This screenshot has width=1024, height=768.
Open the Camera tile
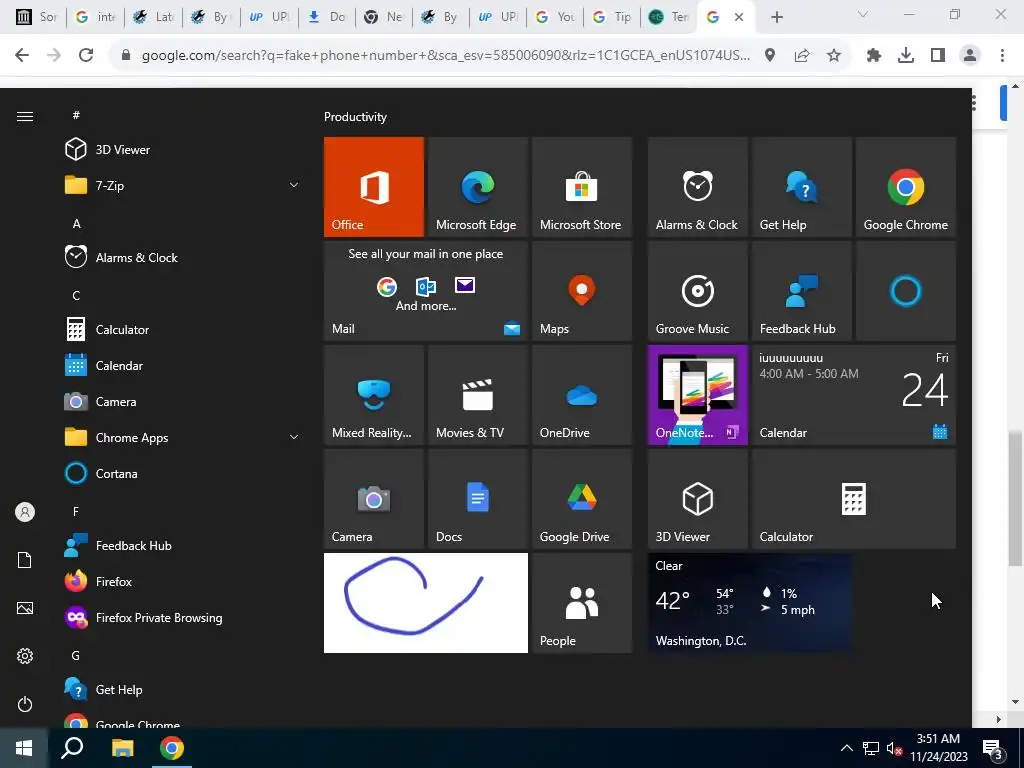click(x=374, y=499)
